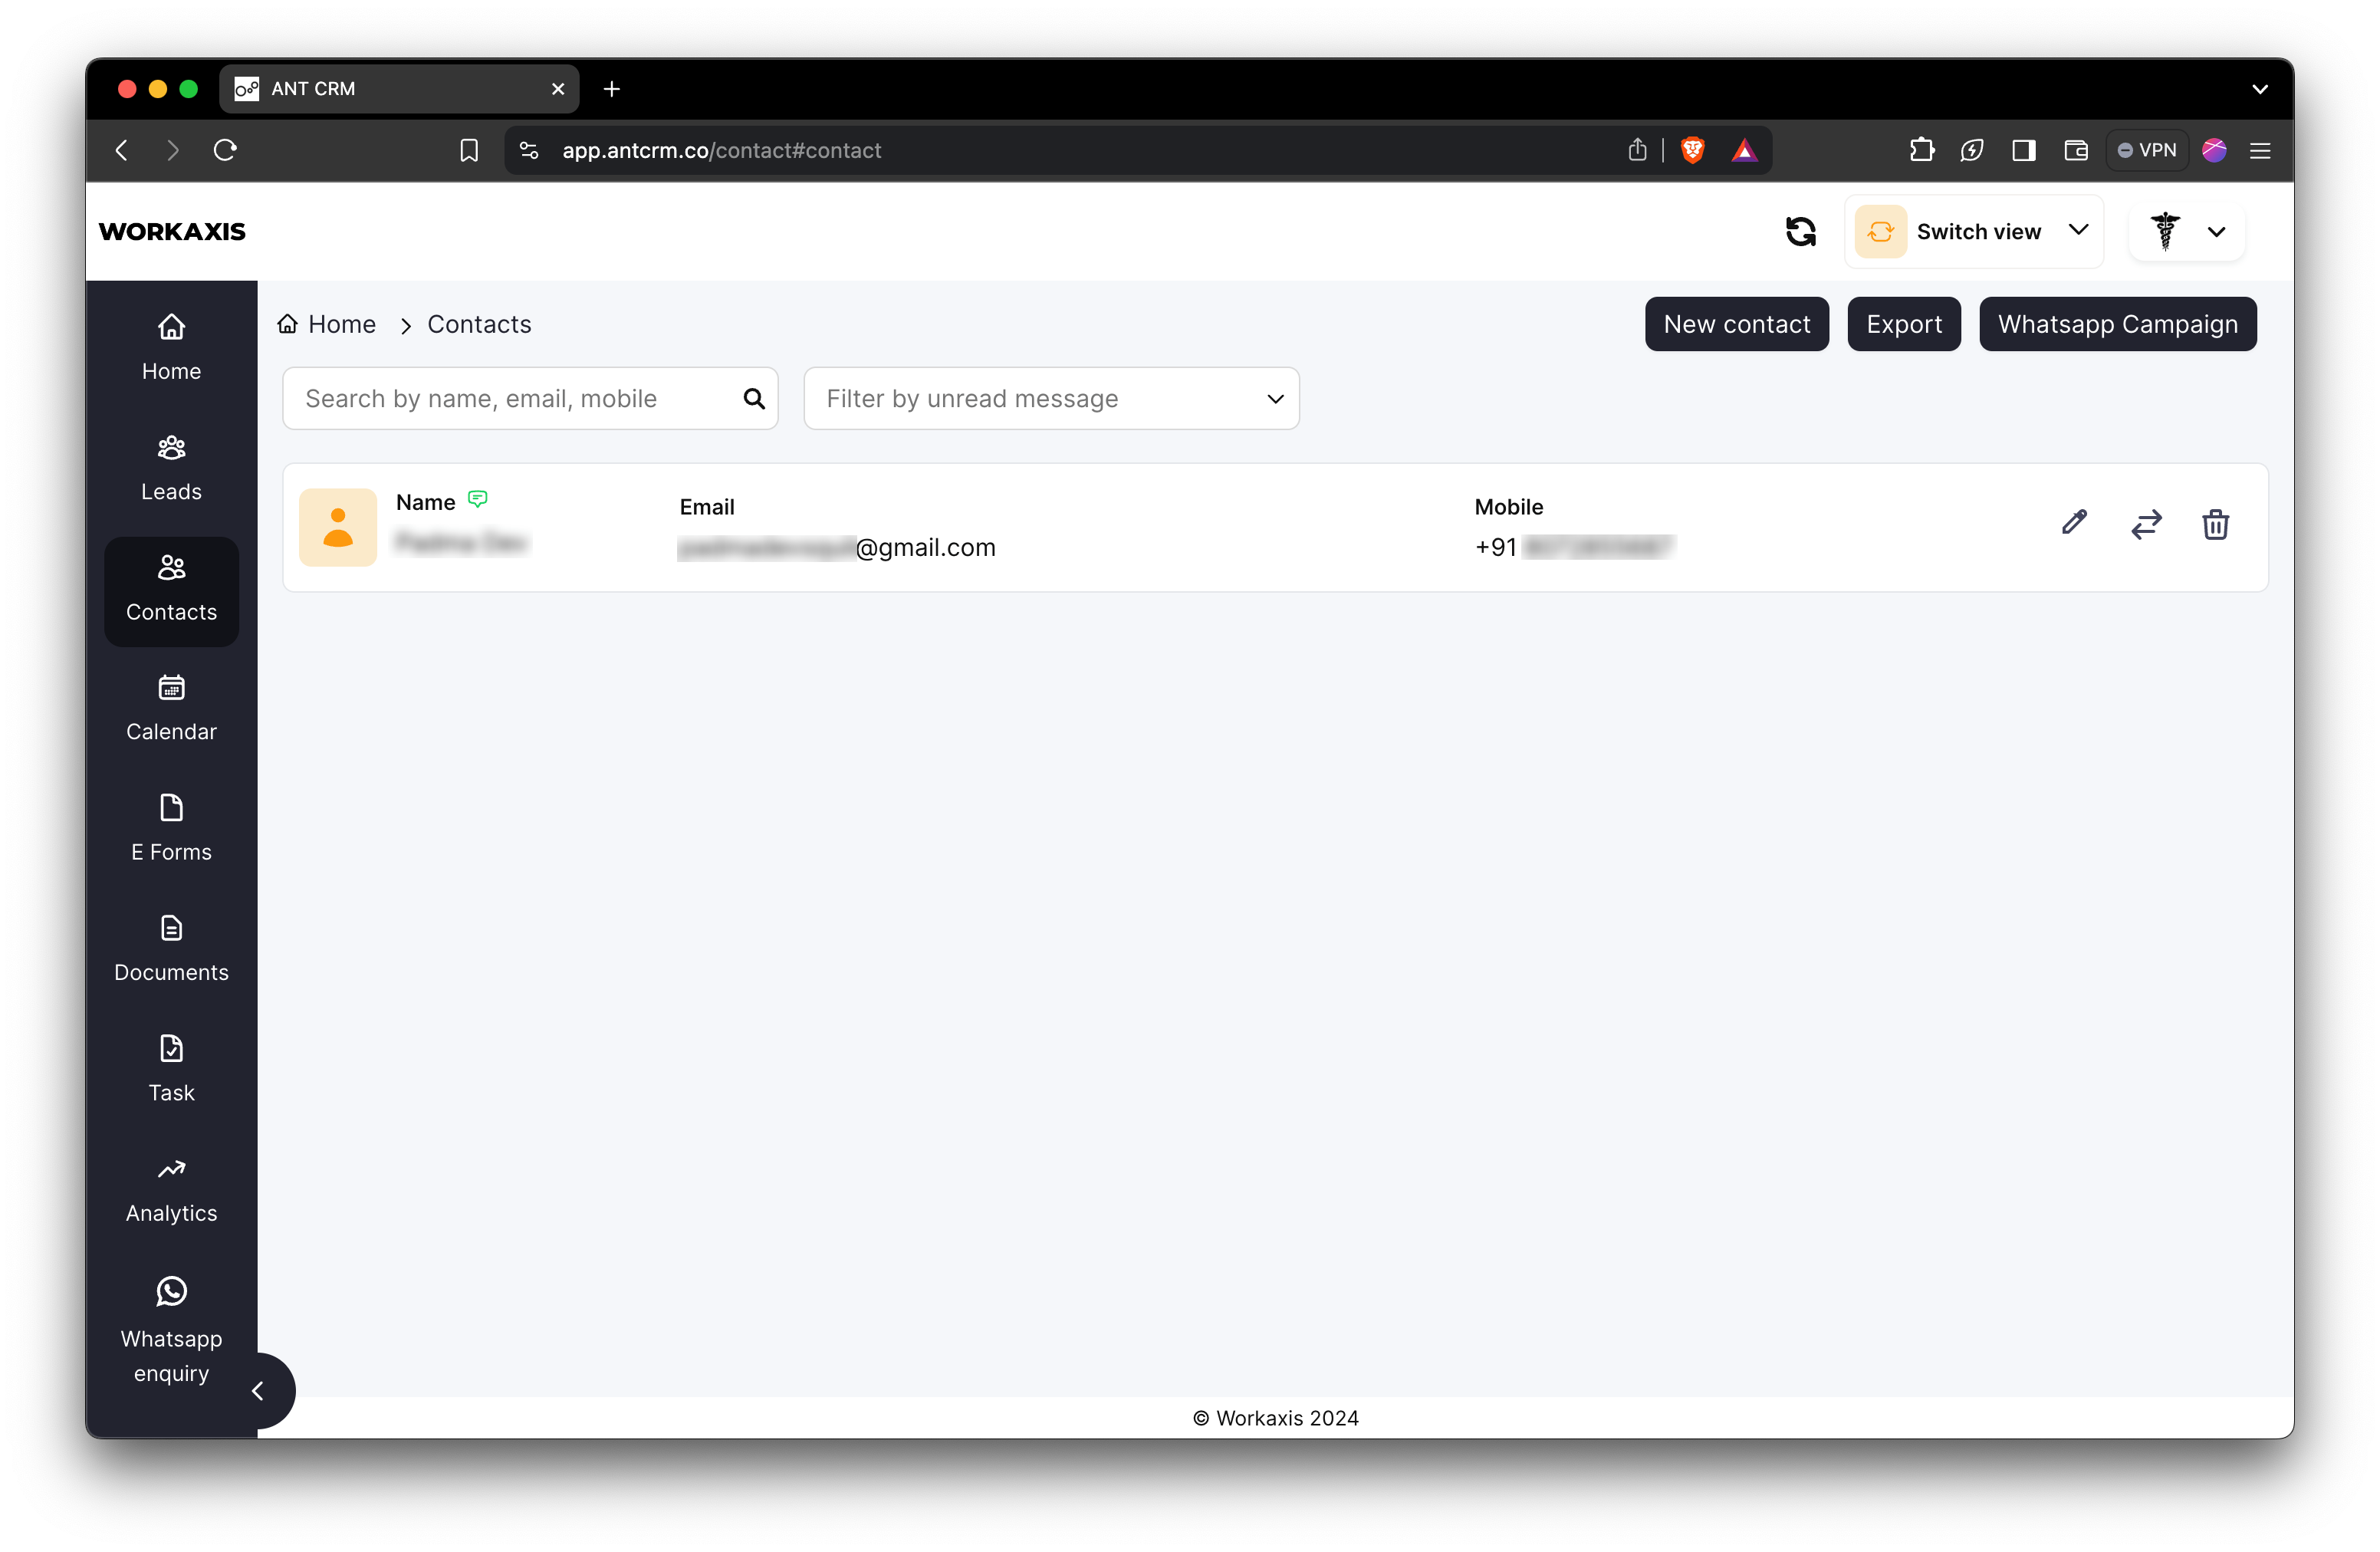Expand Filter by unread message dropdown
Image resolution: width=2380 pixels, height=1552 pixels.
1051,399
